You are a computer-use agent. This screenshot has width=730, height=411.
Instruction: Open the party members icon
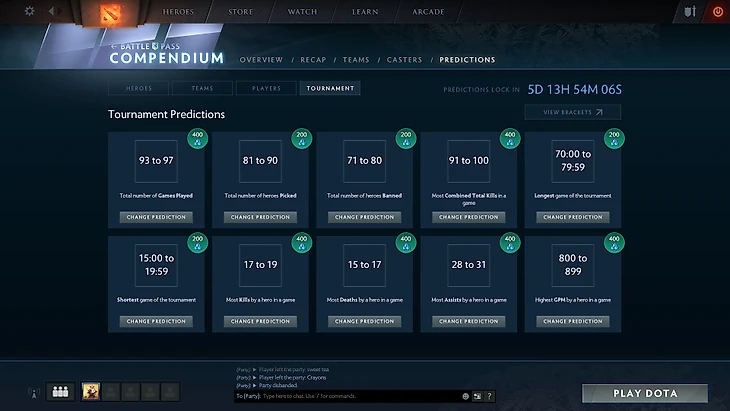pyautogui.click(x=60, y=392)
